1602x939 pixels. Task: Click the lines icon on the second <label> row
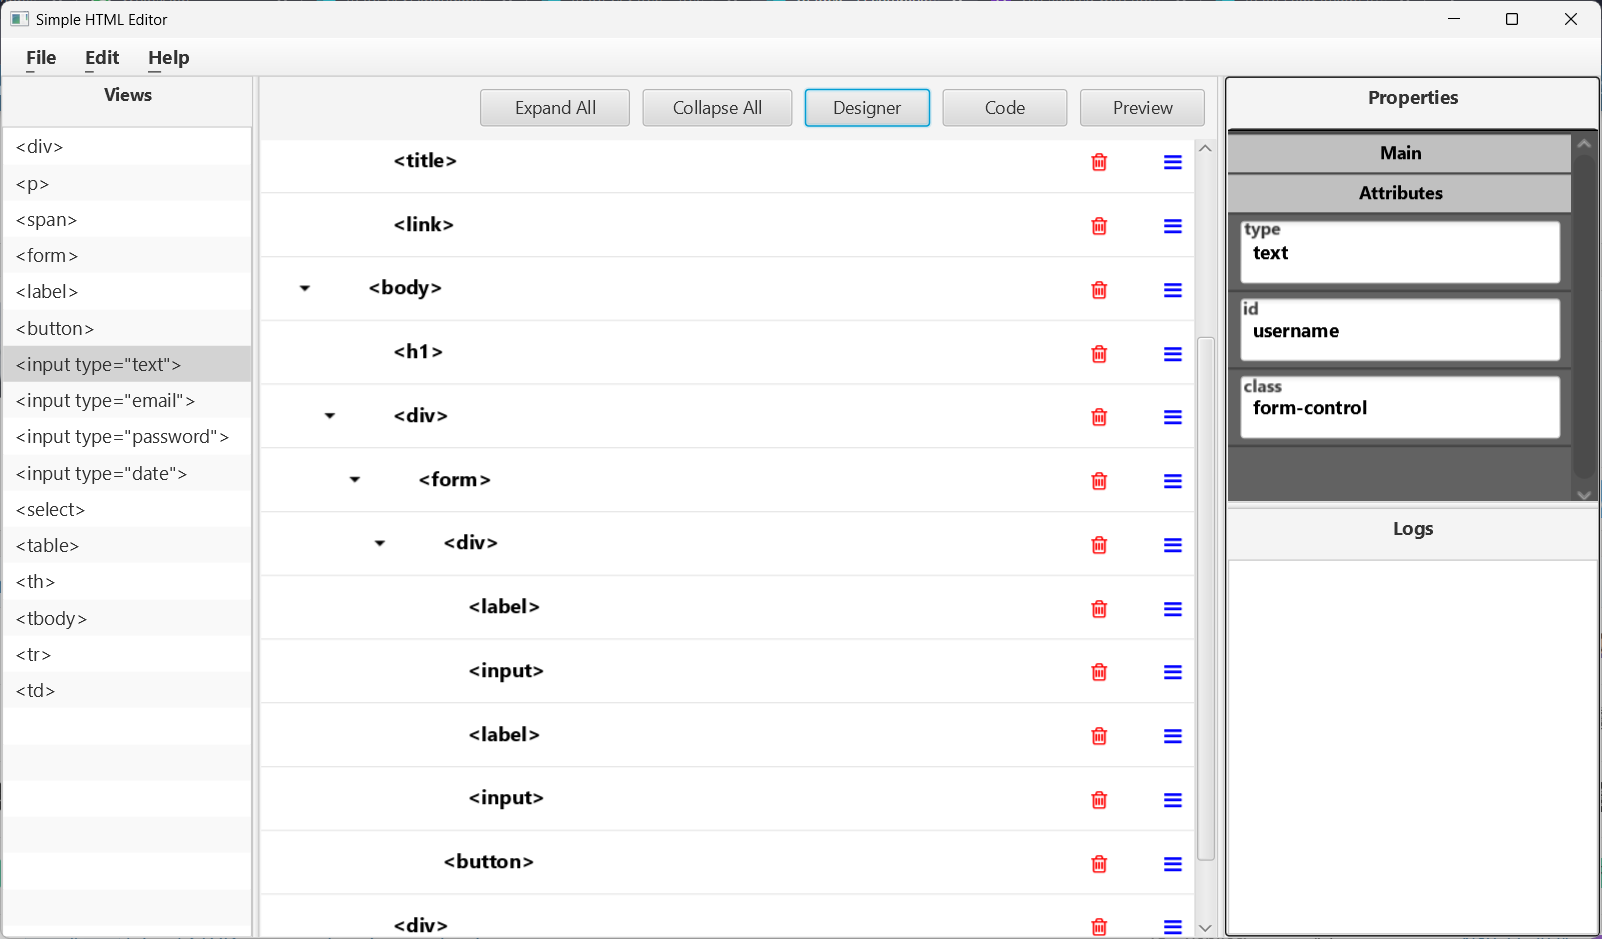pyautogui.click(x=1173, y=736)
